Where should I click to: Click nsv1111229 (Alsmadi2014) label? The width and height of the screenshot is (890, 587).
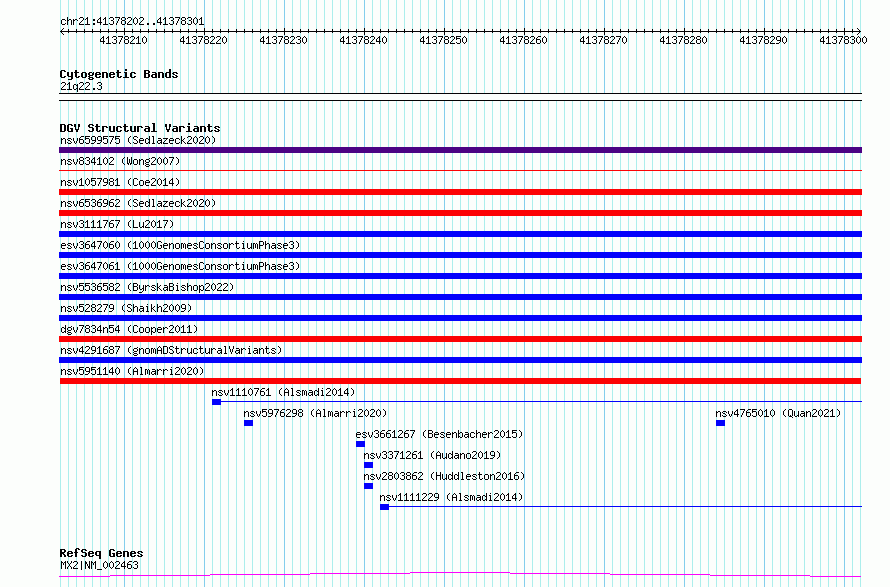tap(451, 497)
